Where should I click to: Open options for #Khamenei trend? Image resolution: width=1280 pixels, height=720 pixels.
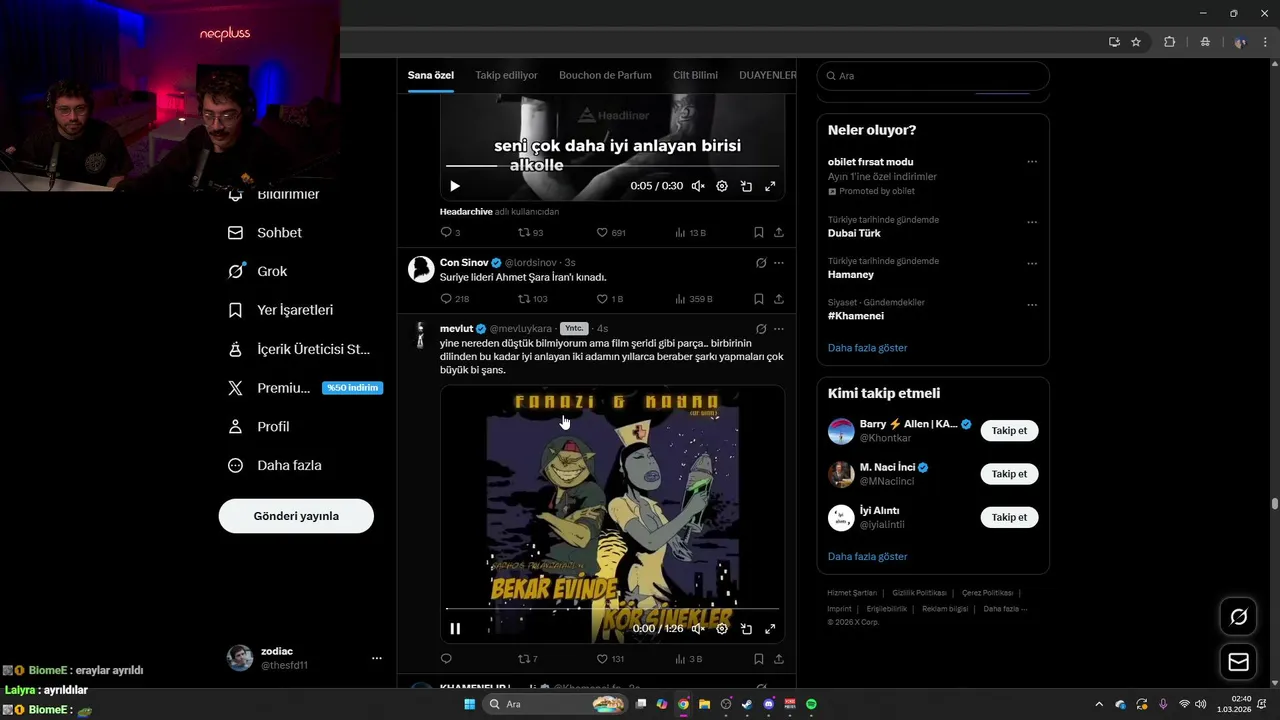(1032, 305)
